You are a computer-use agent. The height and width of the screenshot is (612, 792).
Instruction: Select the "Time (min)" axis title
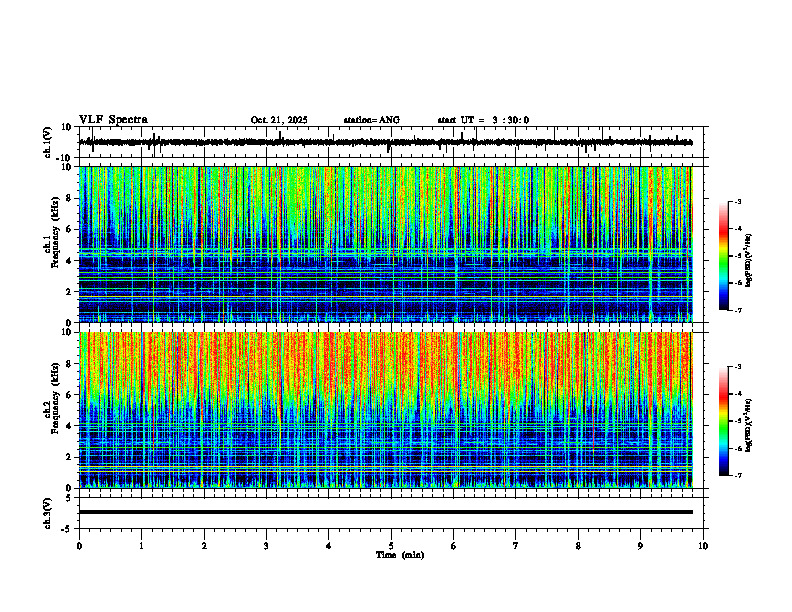(x=400, y=555)
